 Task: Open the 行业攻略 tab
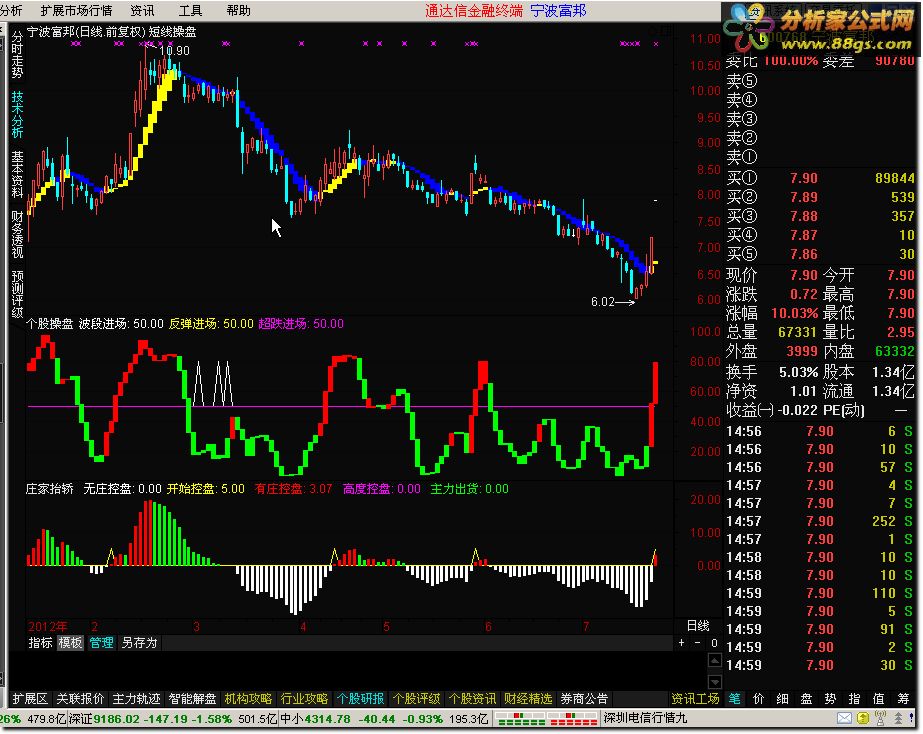tap(304, 699)
